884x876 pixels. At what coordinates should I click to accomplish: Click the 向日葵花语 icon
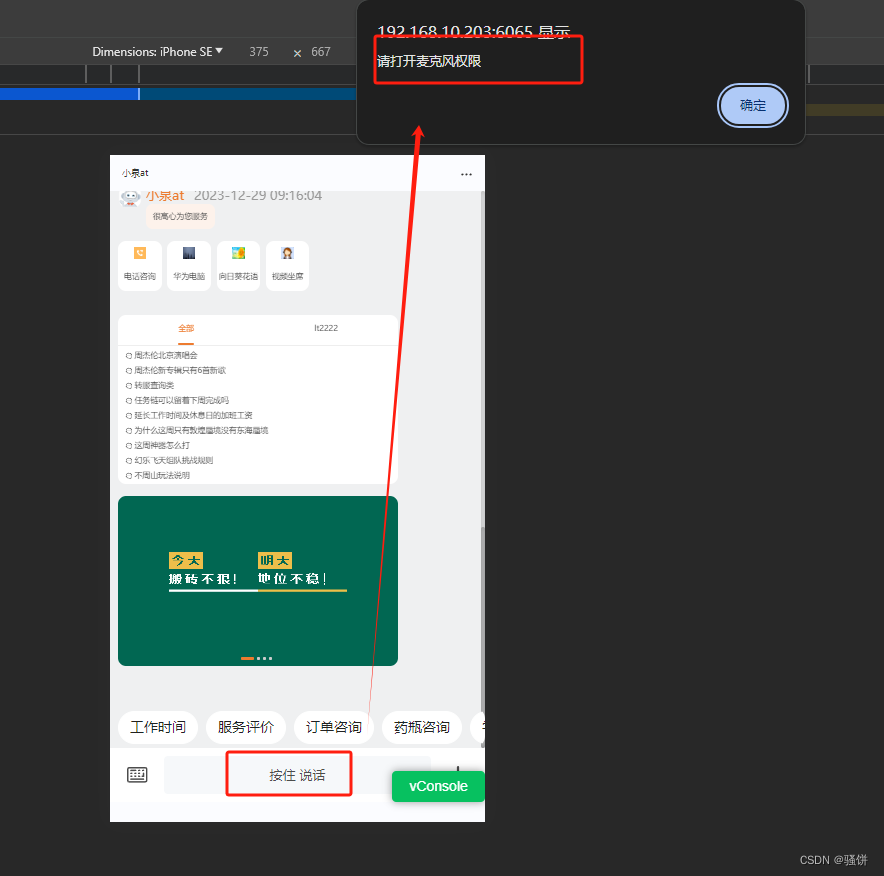pyautogui.click(x=238, y=265)
